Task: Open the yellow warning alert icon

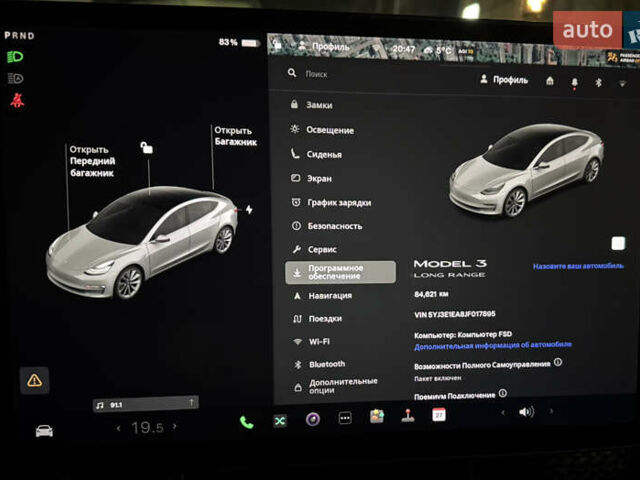Action: coord(35,380)
